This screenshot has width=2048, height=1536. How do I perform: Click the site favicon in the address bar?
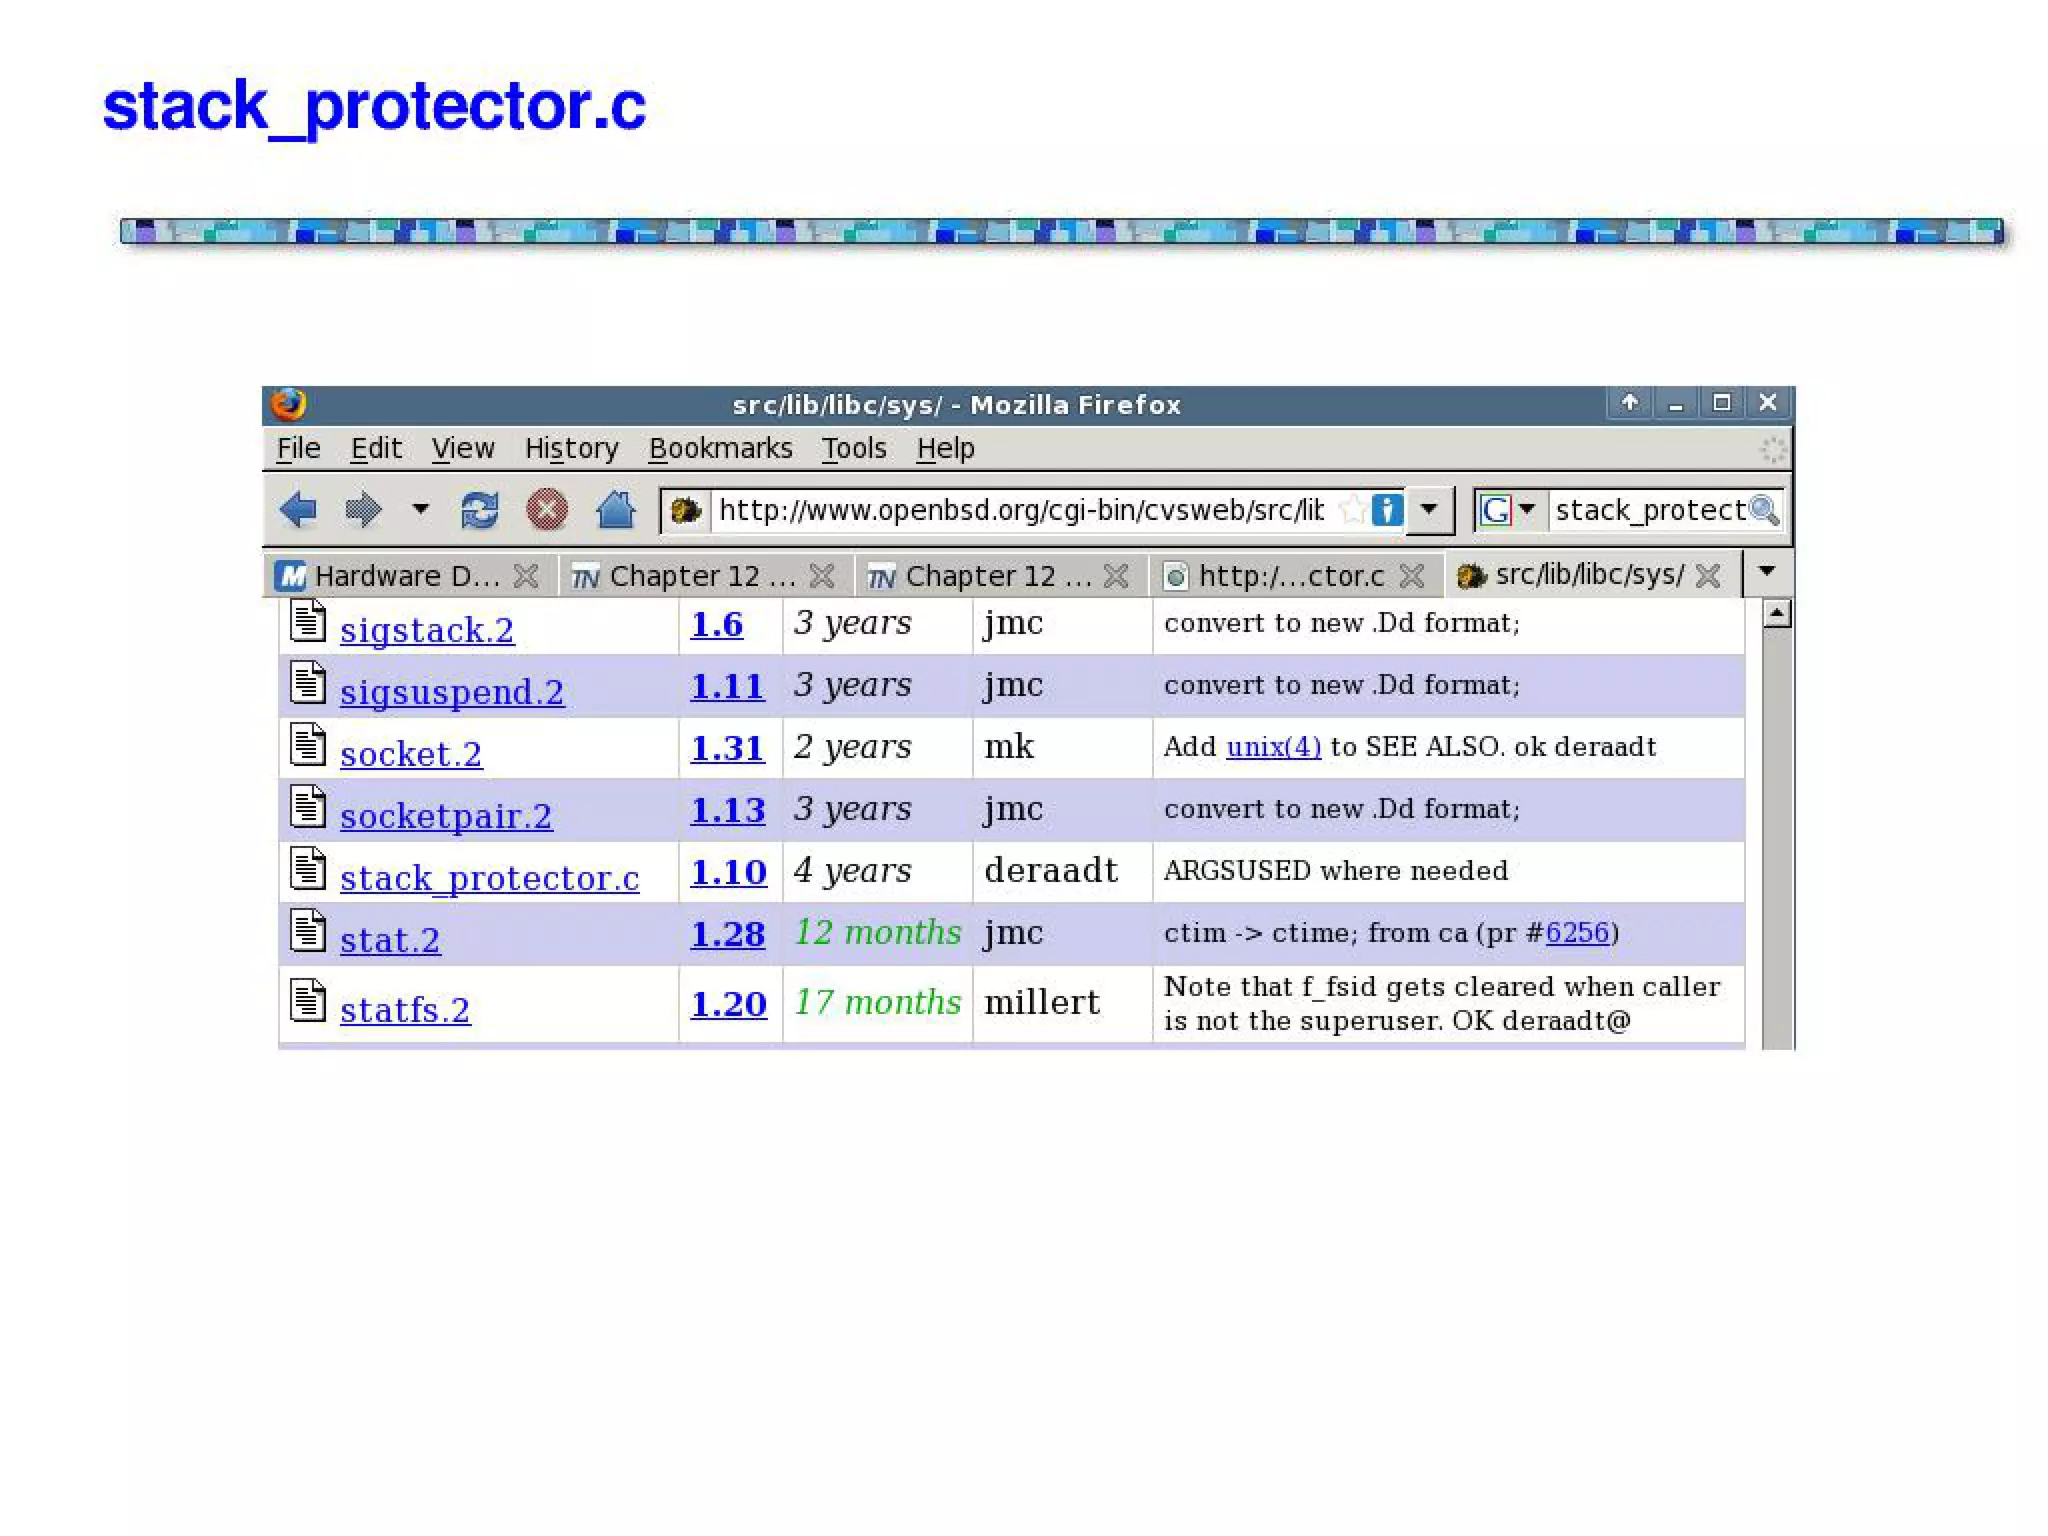point(686,511)
